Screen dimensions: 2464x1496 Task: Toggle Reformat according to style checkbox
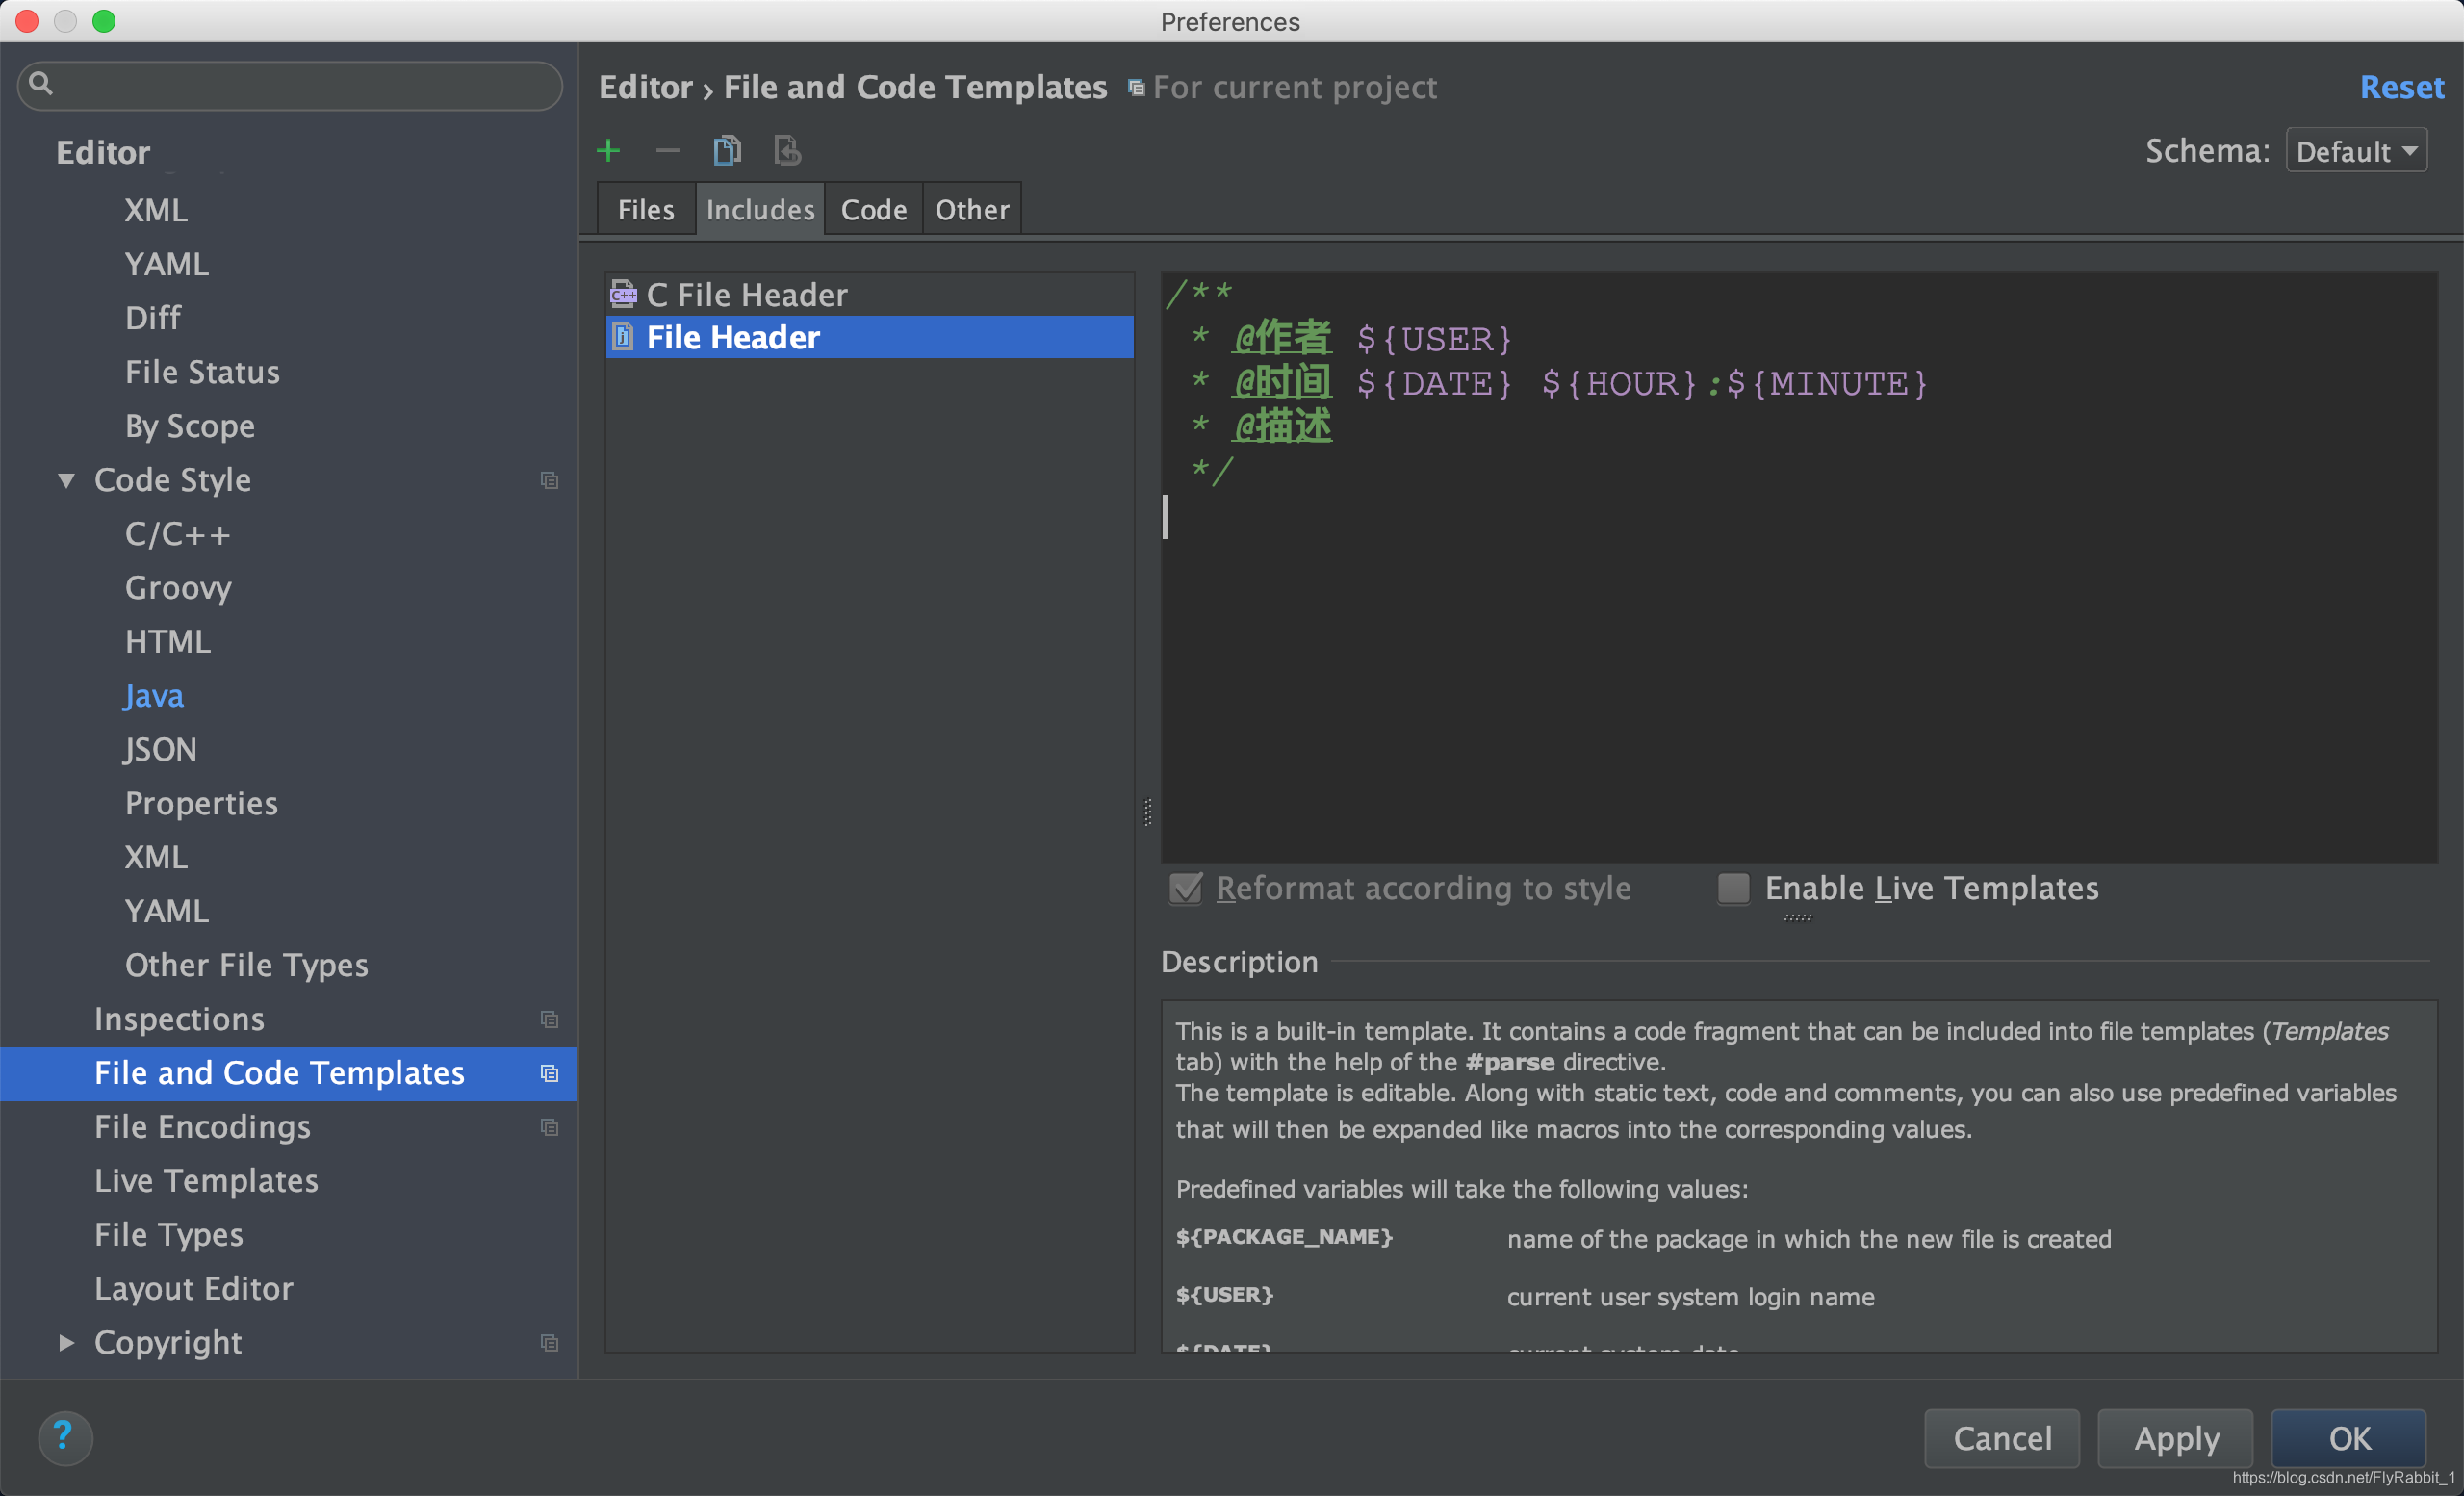tap(1186, 888)
